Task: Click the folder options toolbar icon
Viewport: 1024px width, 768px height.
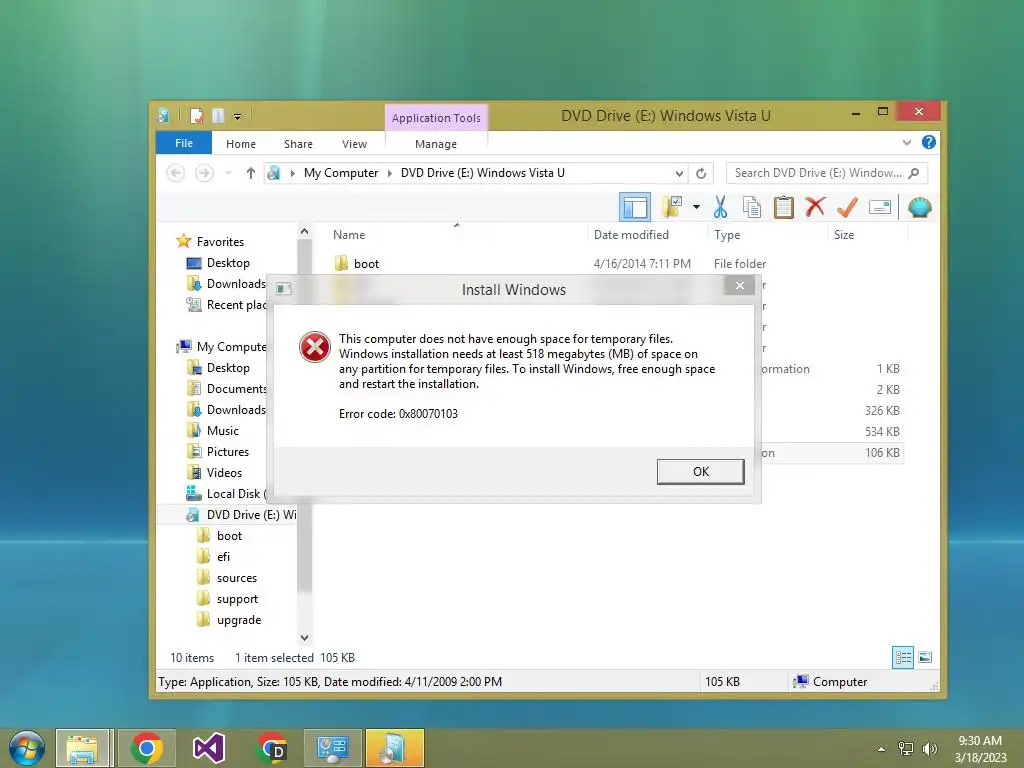Action: (672, 207)
